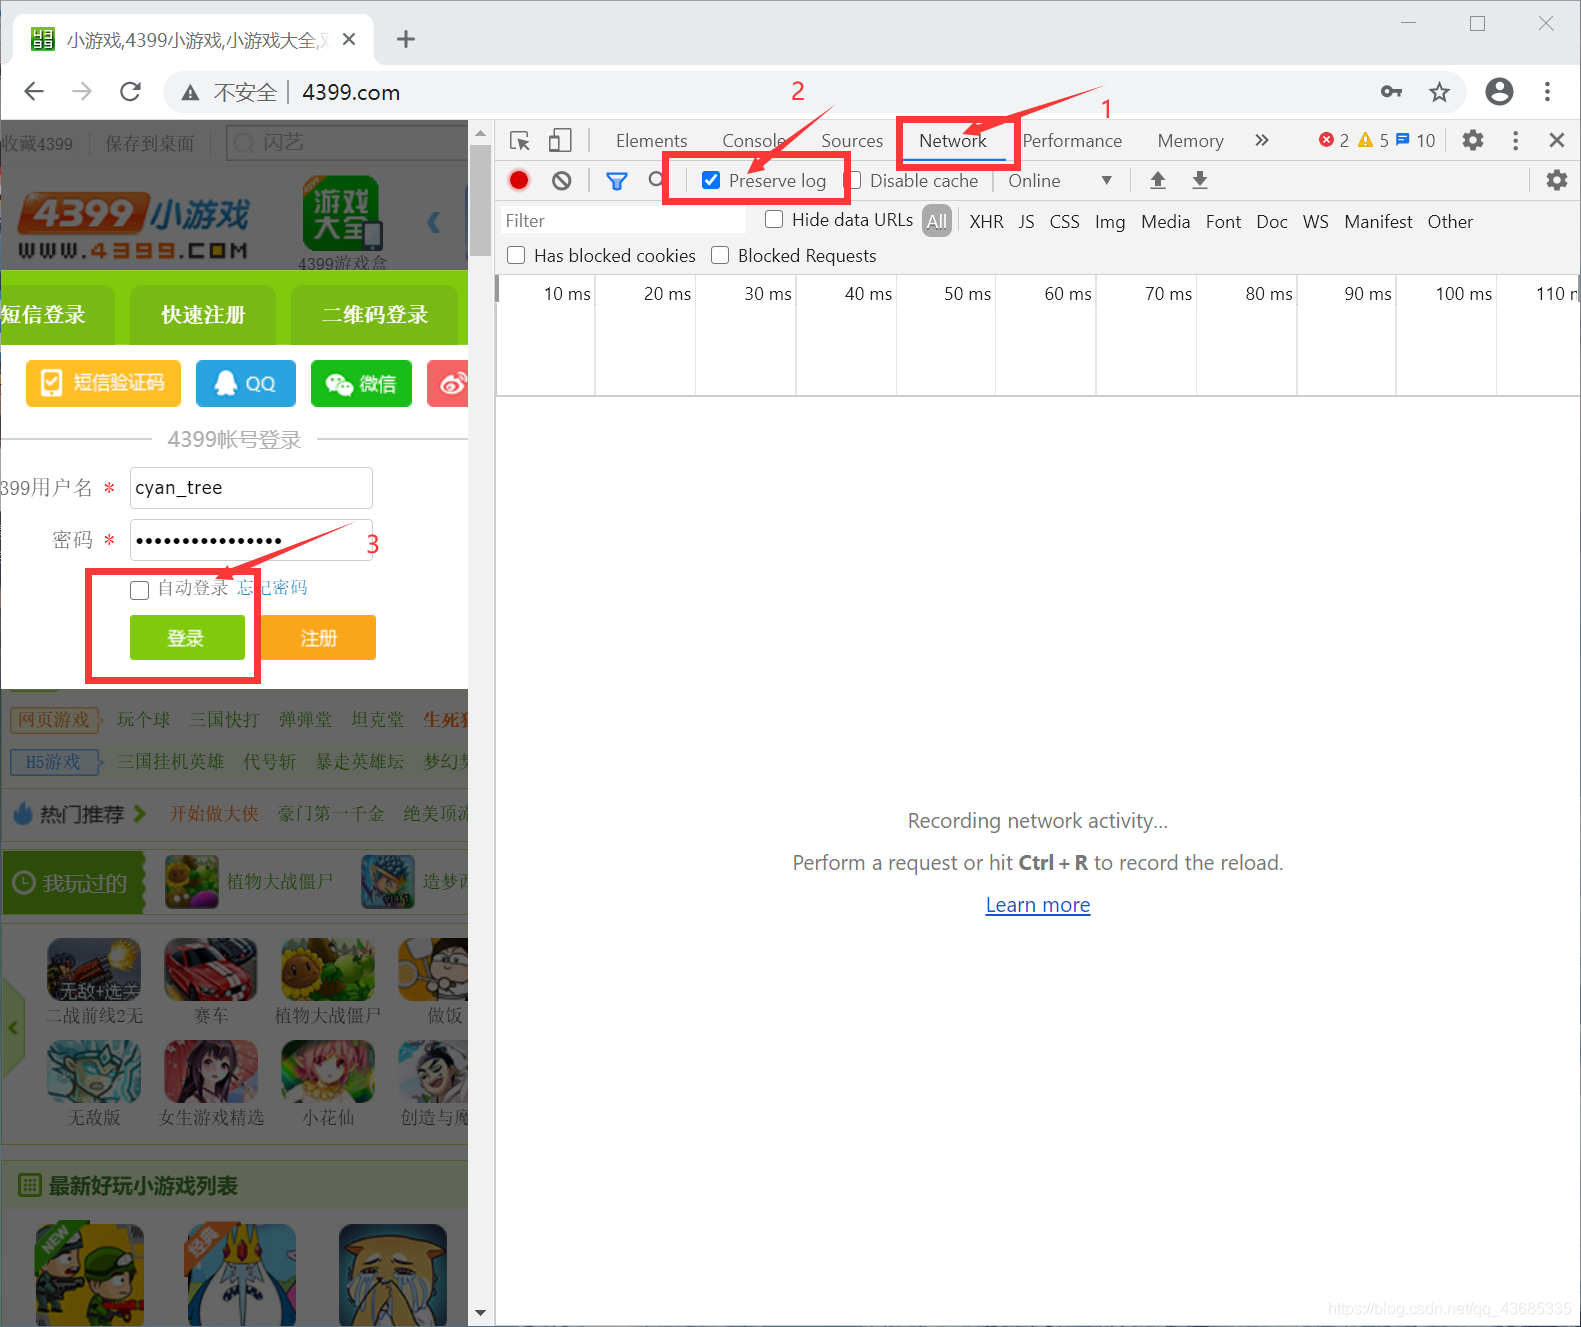Filter requests by Manifest type

(1378, 222)
